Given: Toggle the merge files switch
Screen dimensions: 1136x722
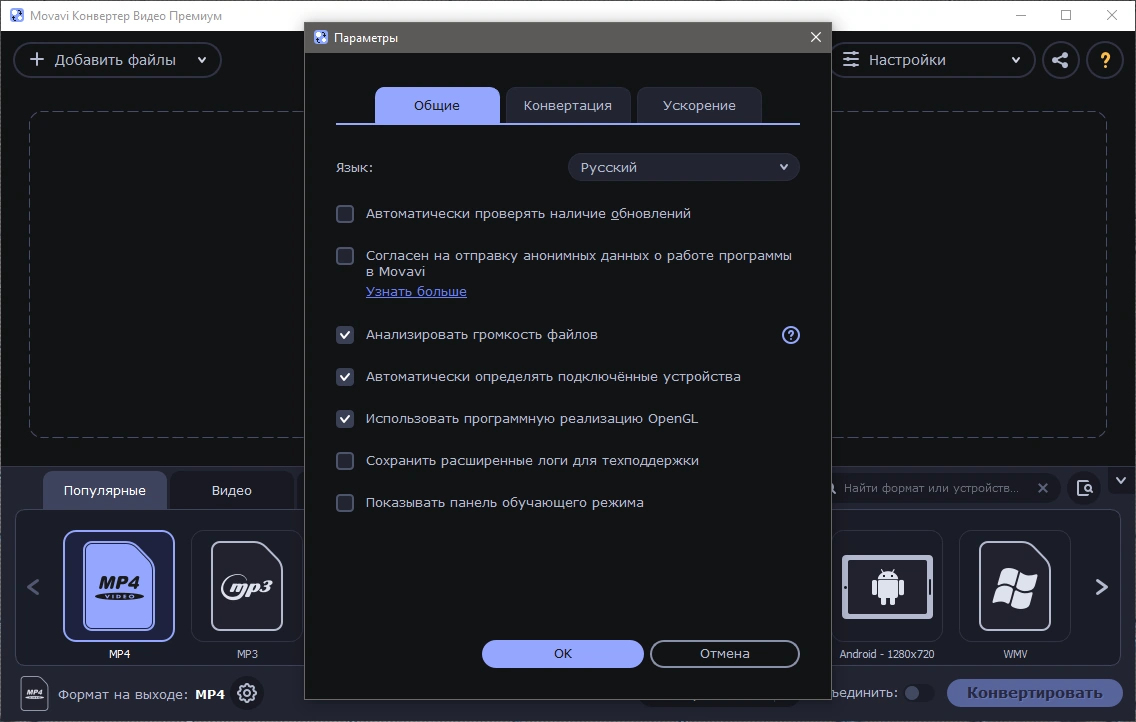Looking at the screenshot, I should 917,693.
